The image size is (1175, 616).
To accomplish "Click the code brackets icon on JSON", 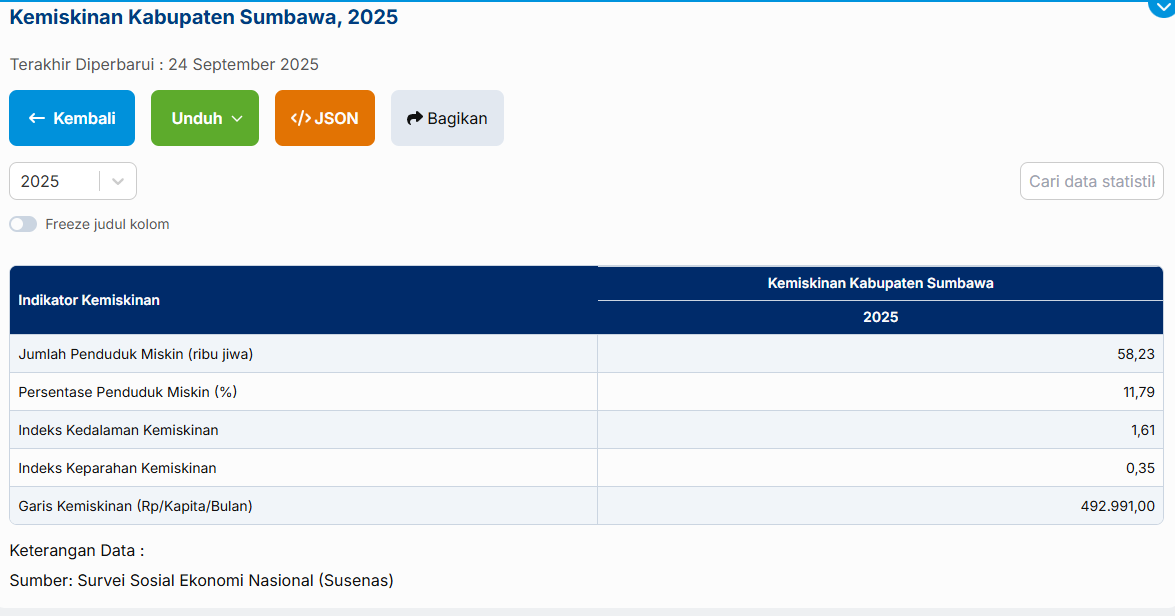I will pos(300,118).
